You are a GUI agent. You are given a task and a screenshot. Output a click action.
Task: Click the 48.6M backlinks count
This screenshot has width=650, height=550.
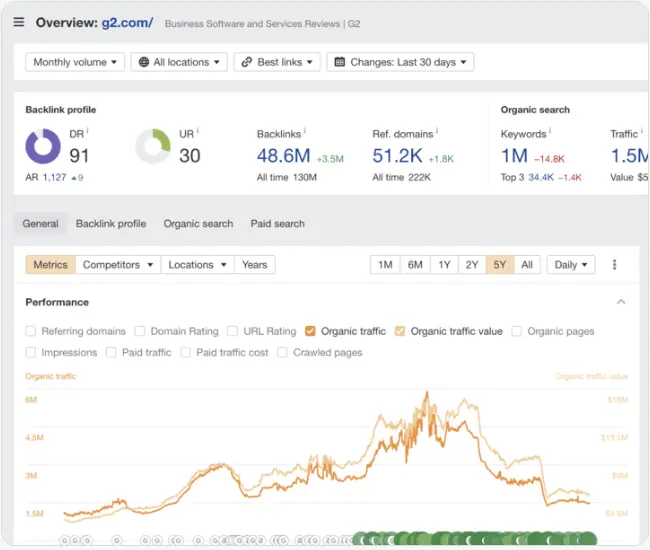(284, 155)
